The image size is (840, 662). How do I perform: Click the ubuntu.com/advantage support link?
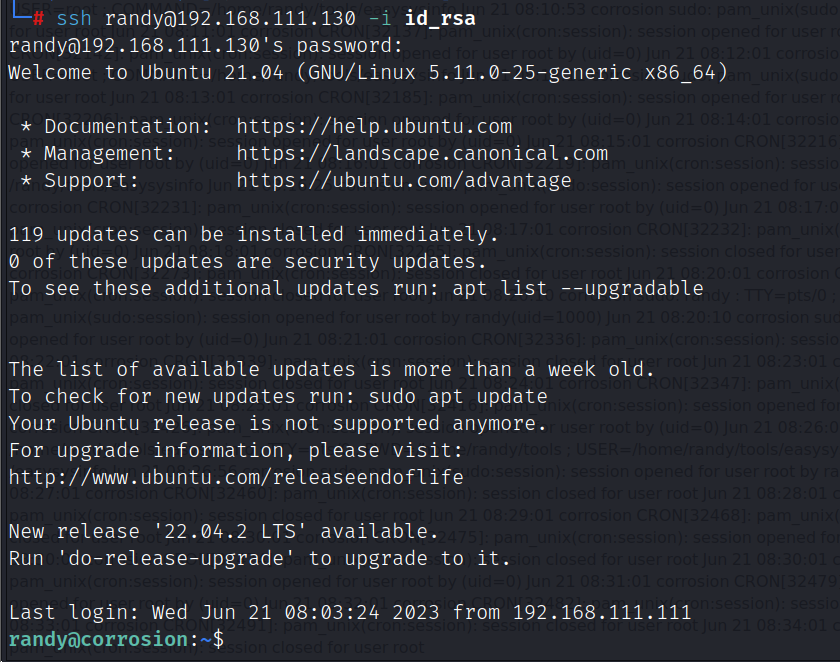click(404, 180)
